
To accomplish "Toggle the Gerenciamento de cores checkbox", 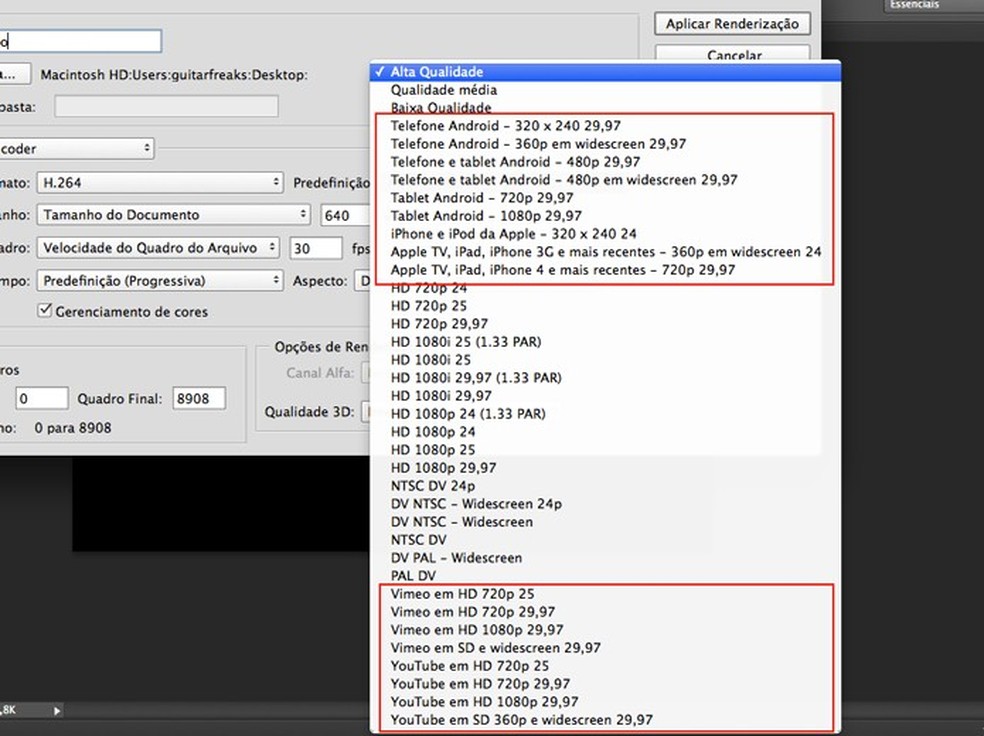I will point(45,311).
